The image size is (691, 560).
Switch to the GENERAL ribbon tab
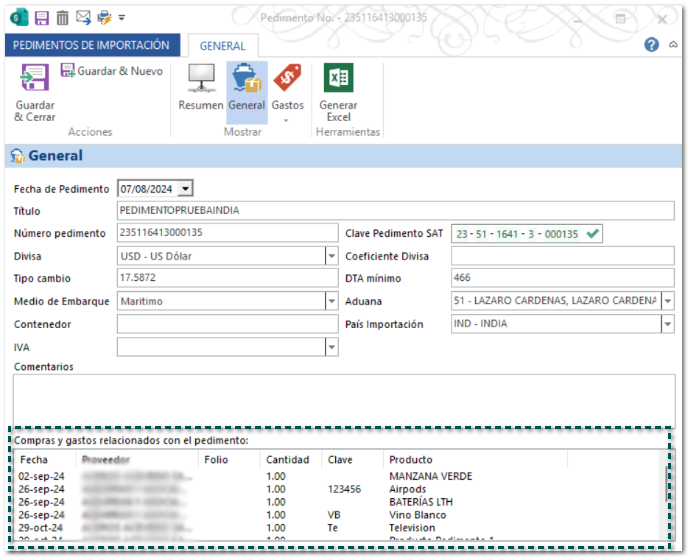(222, 46)
